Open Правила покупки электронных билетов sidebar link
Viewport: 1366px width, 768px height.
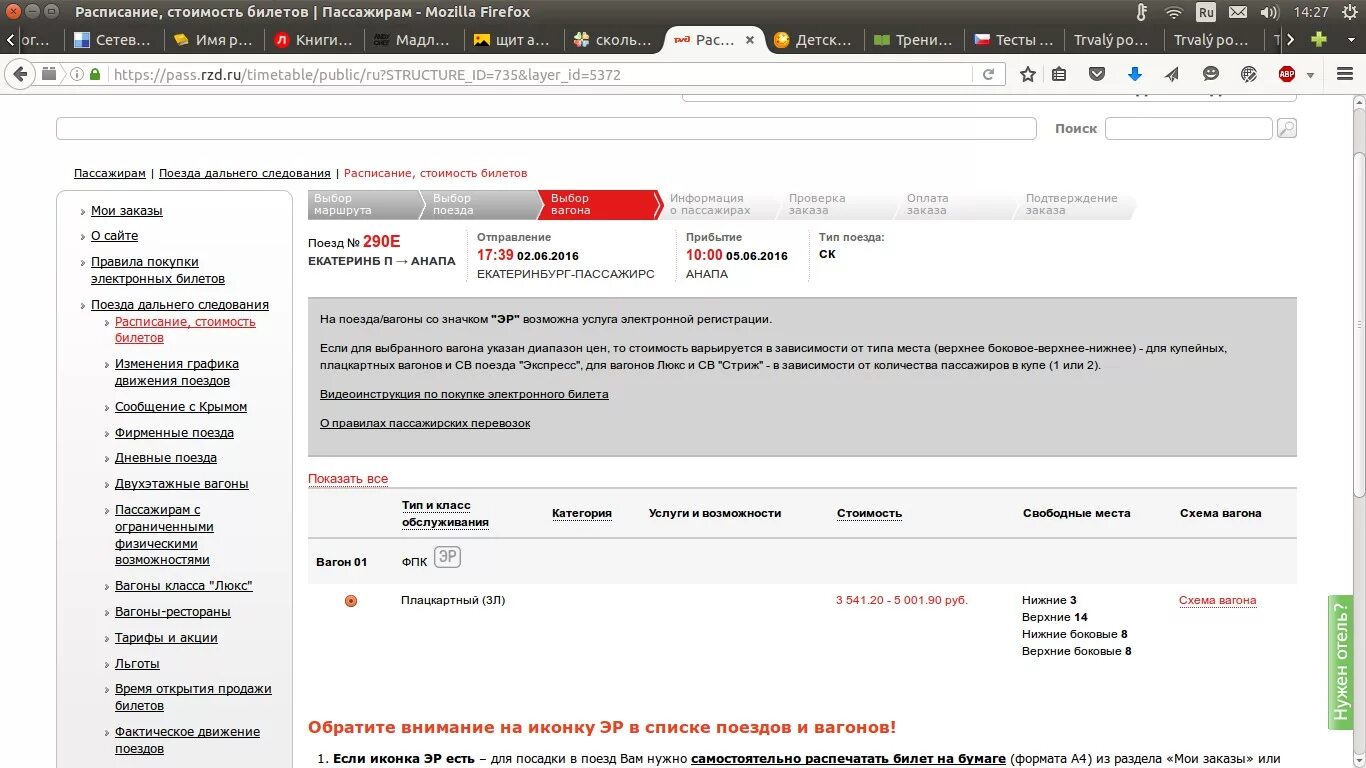(158, 270)
